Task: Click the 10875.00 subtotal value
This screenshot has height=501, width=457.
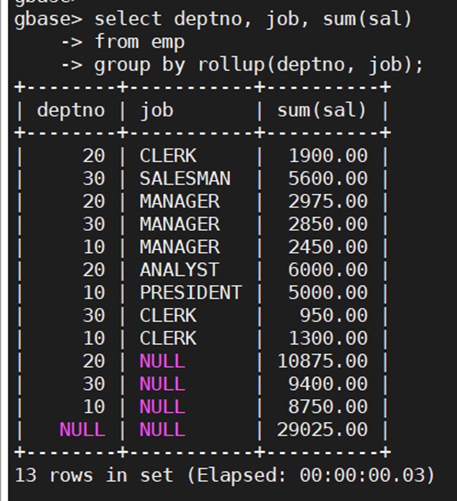Action: [322, 361]
